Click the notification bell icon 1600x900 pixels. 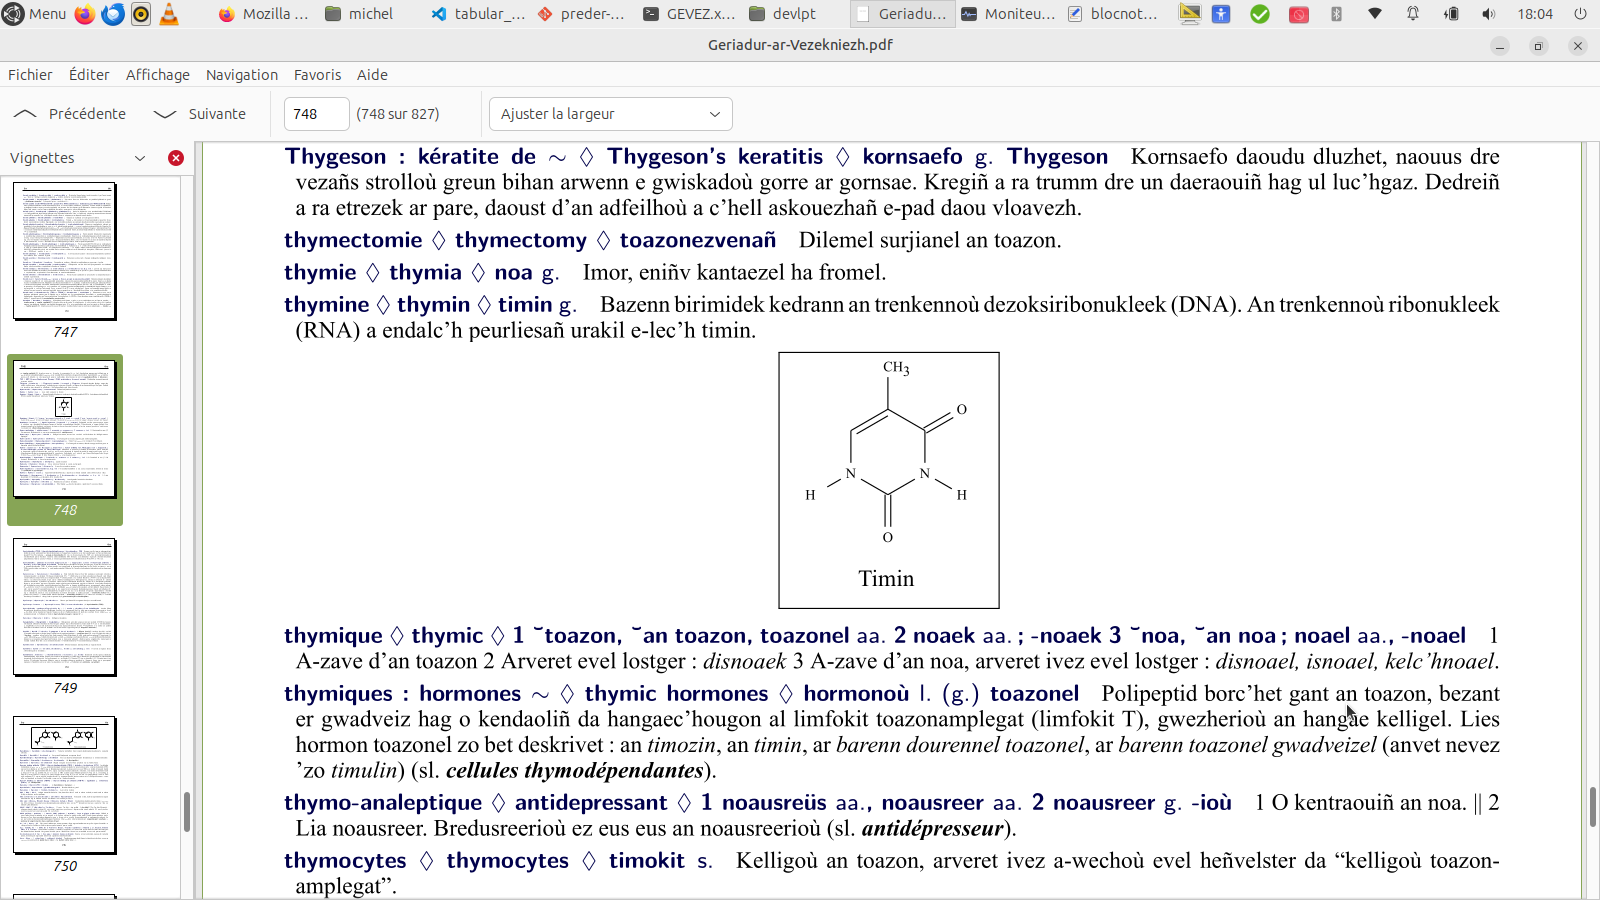(x=1413, y=14)
